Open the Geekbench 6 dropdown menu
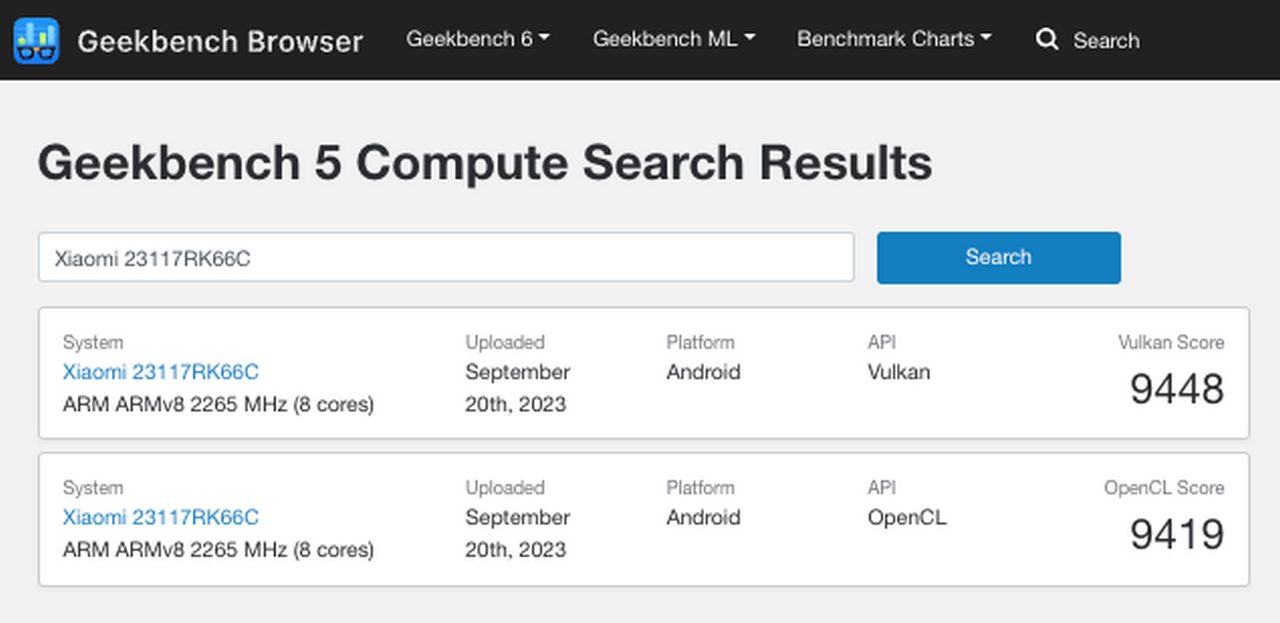The width and height of the screenshot is (1280, 623). click(x=478, y=39)
